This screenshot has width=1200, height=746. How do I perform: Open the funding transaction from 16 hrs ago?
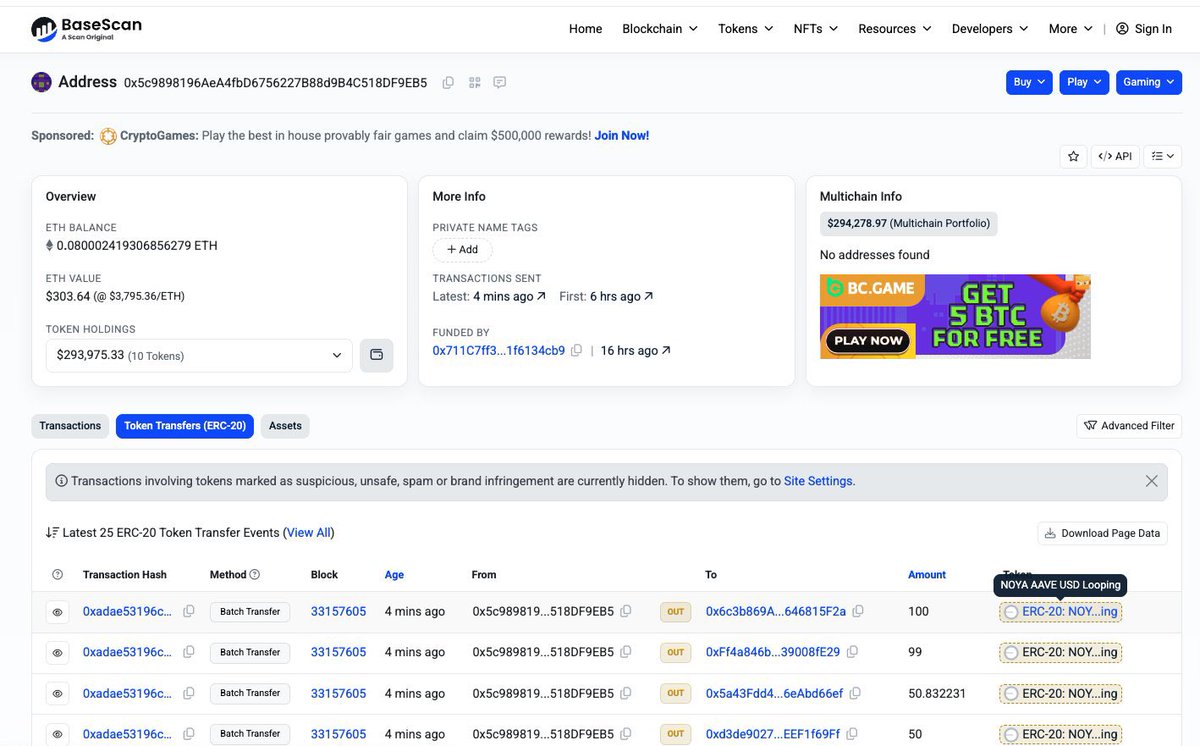tap(635, 351)
